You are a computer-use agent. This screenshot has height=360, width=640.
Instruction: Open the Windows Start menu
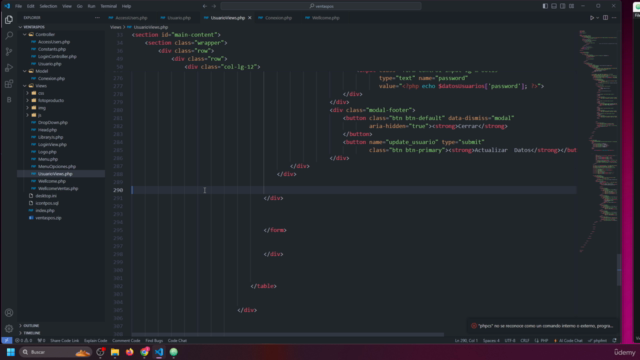coord(11,352)
